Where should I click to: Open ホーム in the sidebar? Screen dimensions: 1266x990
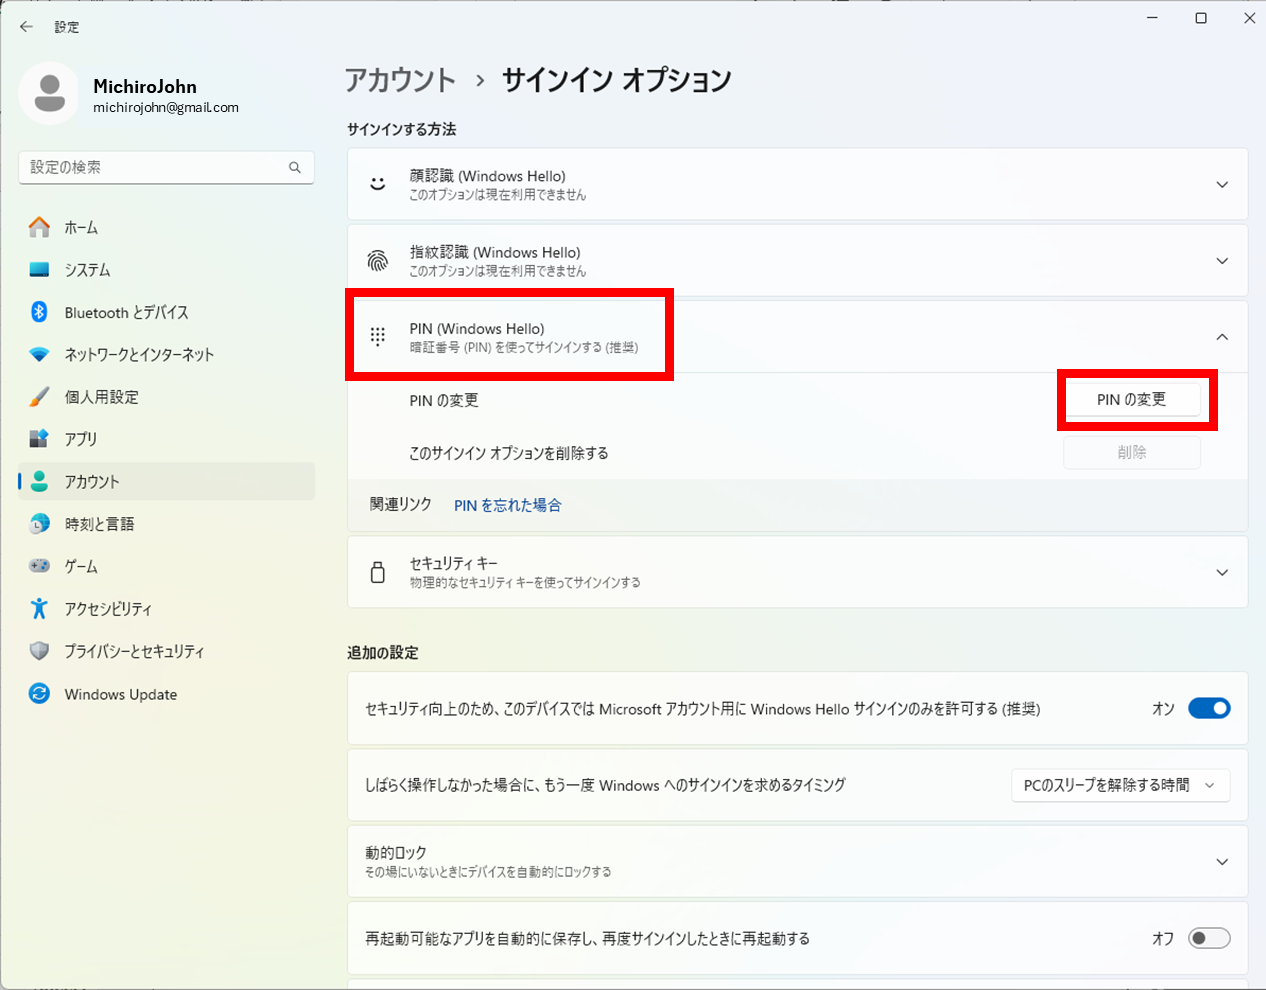point(166,227)
